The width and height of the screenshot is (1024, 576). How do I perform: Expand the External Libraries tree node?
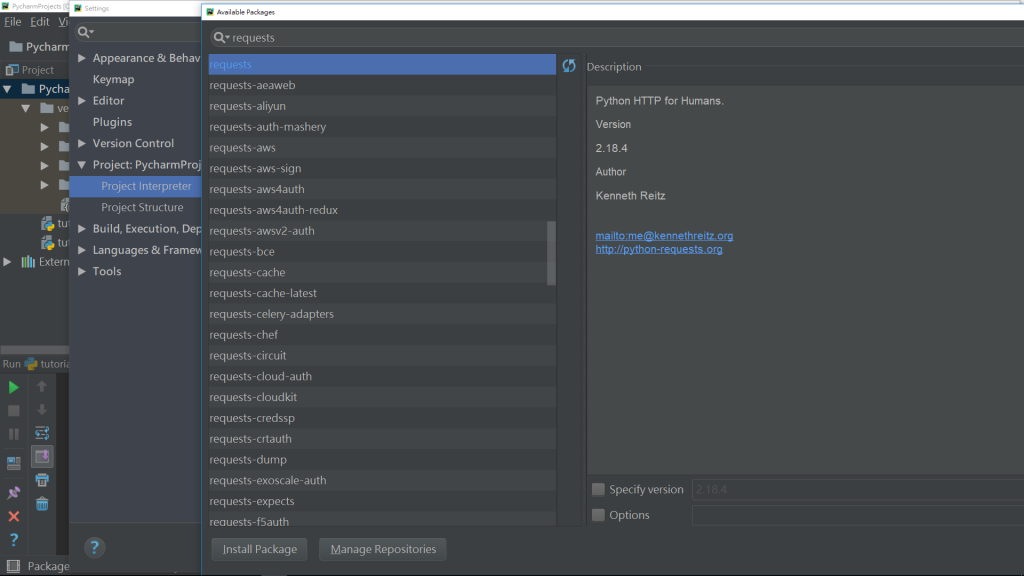point(7,262)
